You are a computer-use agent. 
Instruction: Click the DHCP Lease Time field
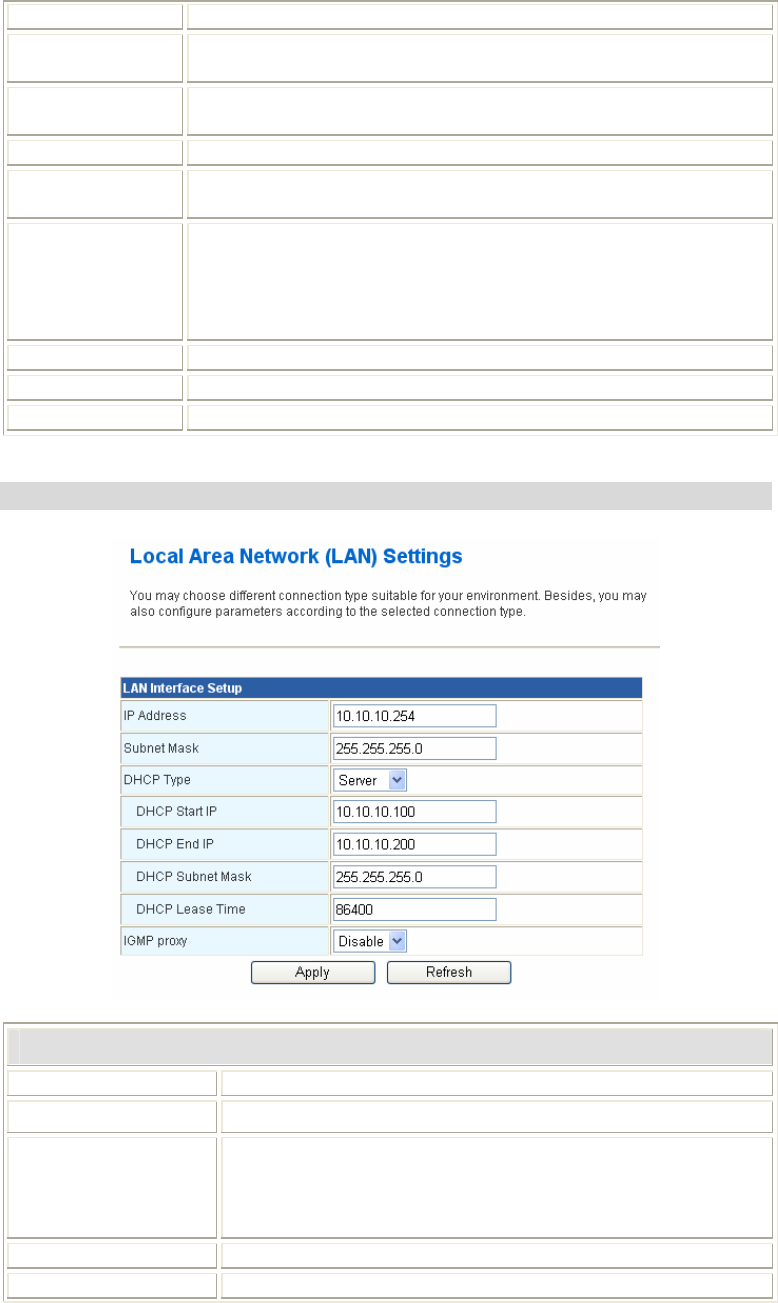(414, 909)
